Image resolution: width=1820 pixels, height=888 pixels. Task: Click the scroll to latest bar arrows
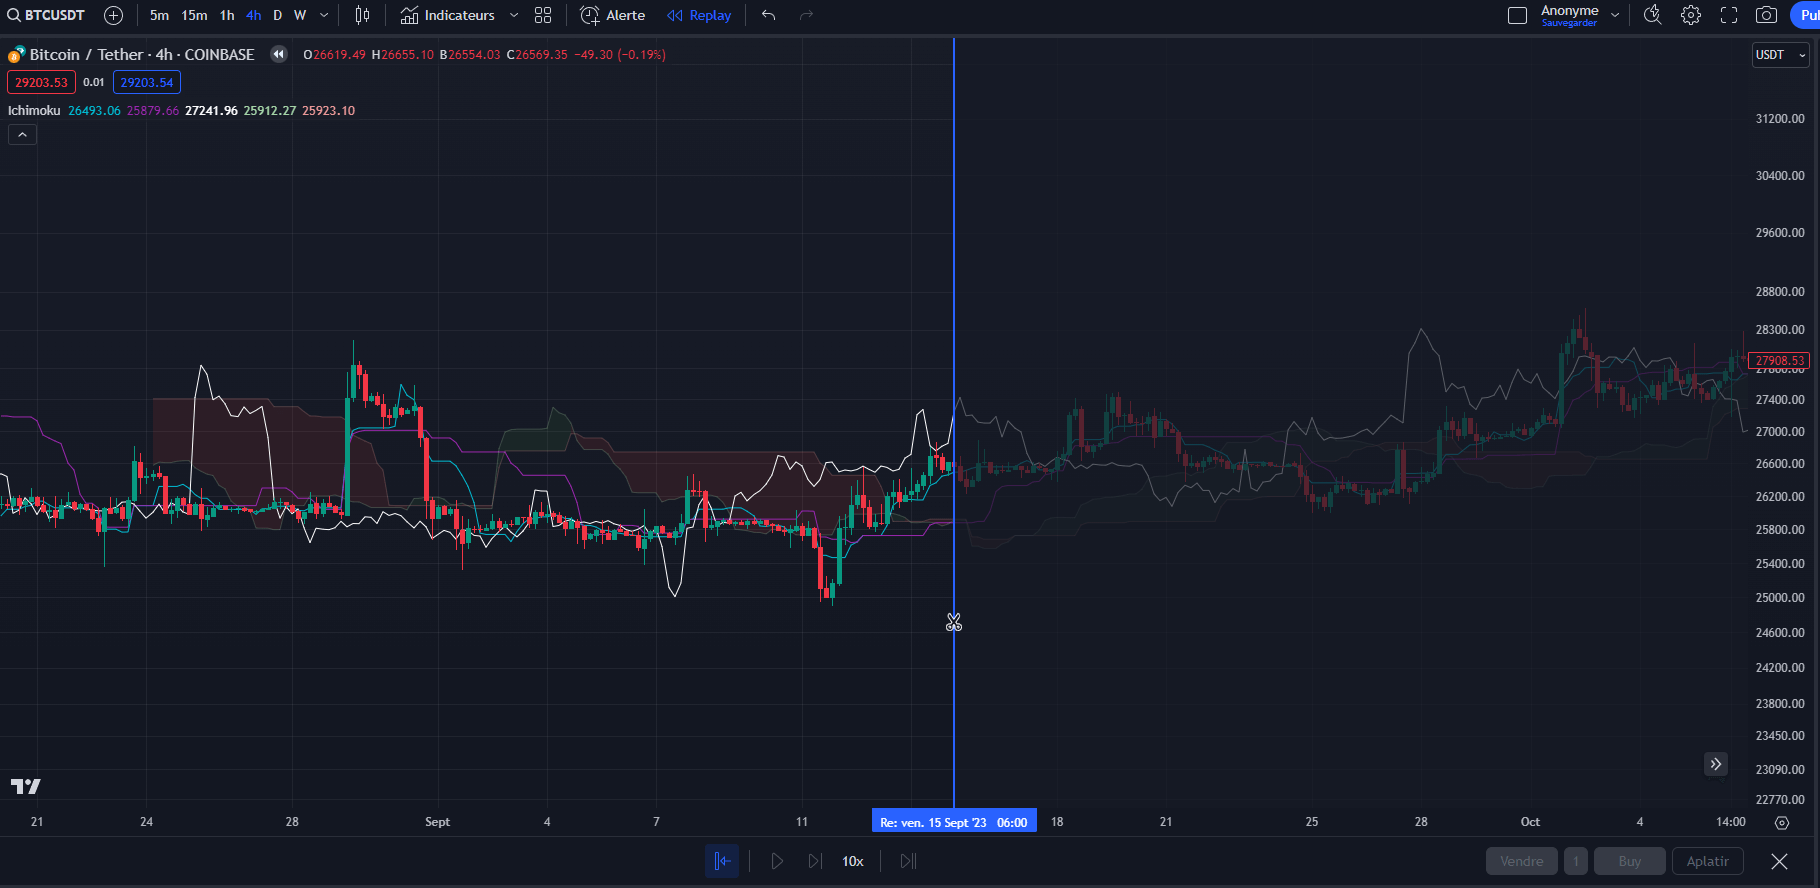[1716, 764]
